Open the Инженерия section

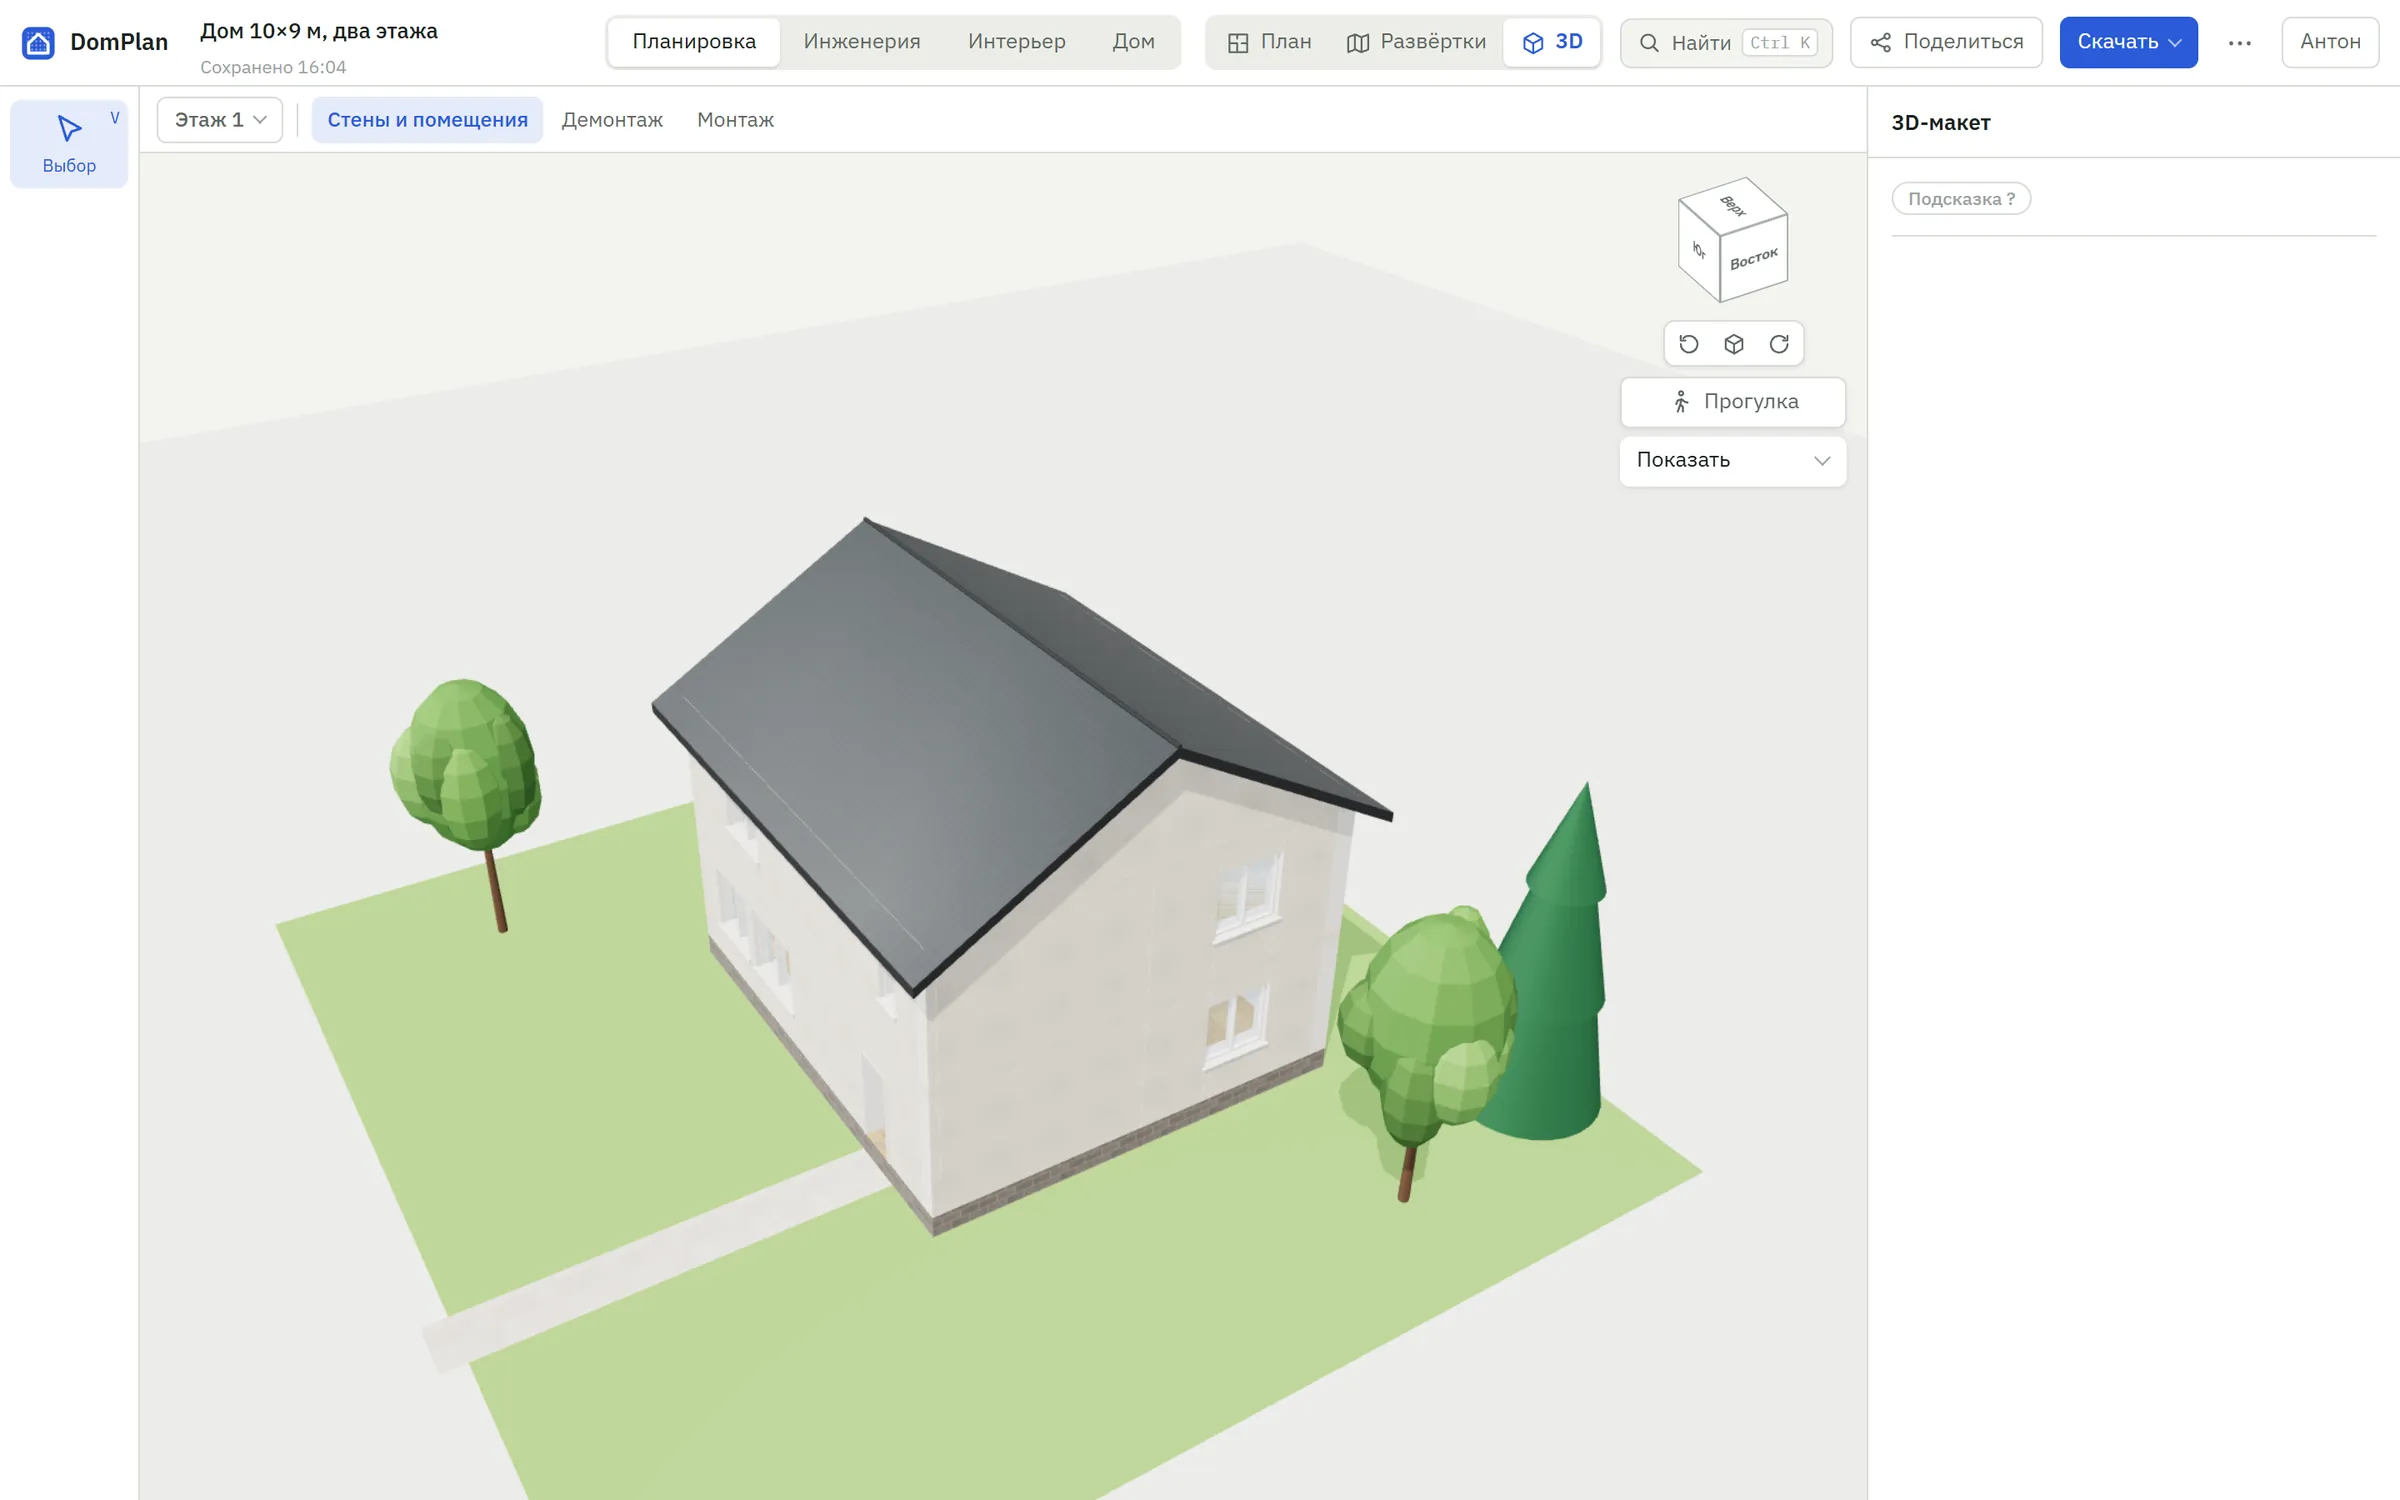pyautogui.click(x=862, y=42)
